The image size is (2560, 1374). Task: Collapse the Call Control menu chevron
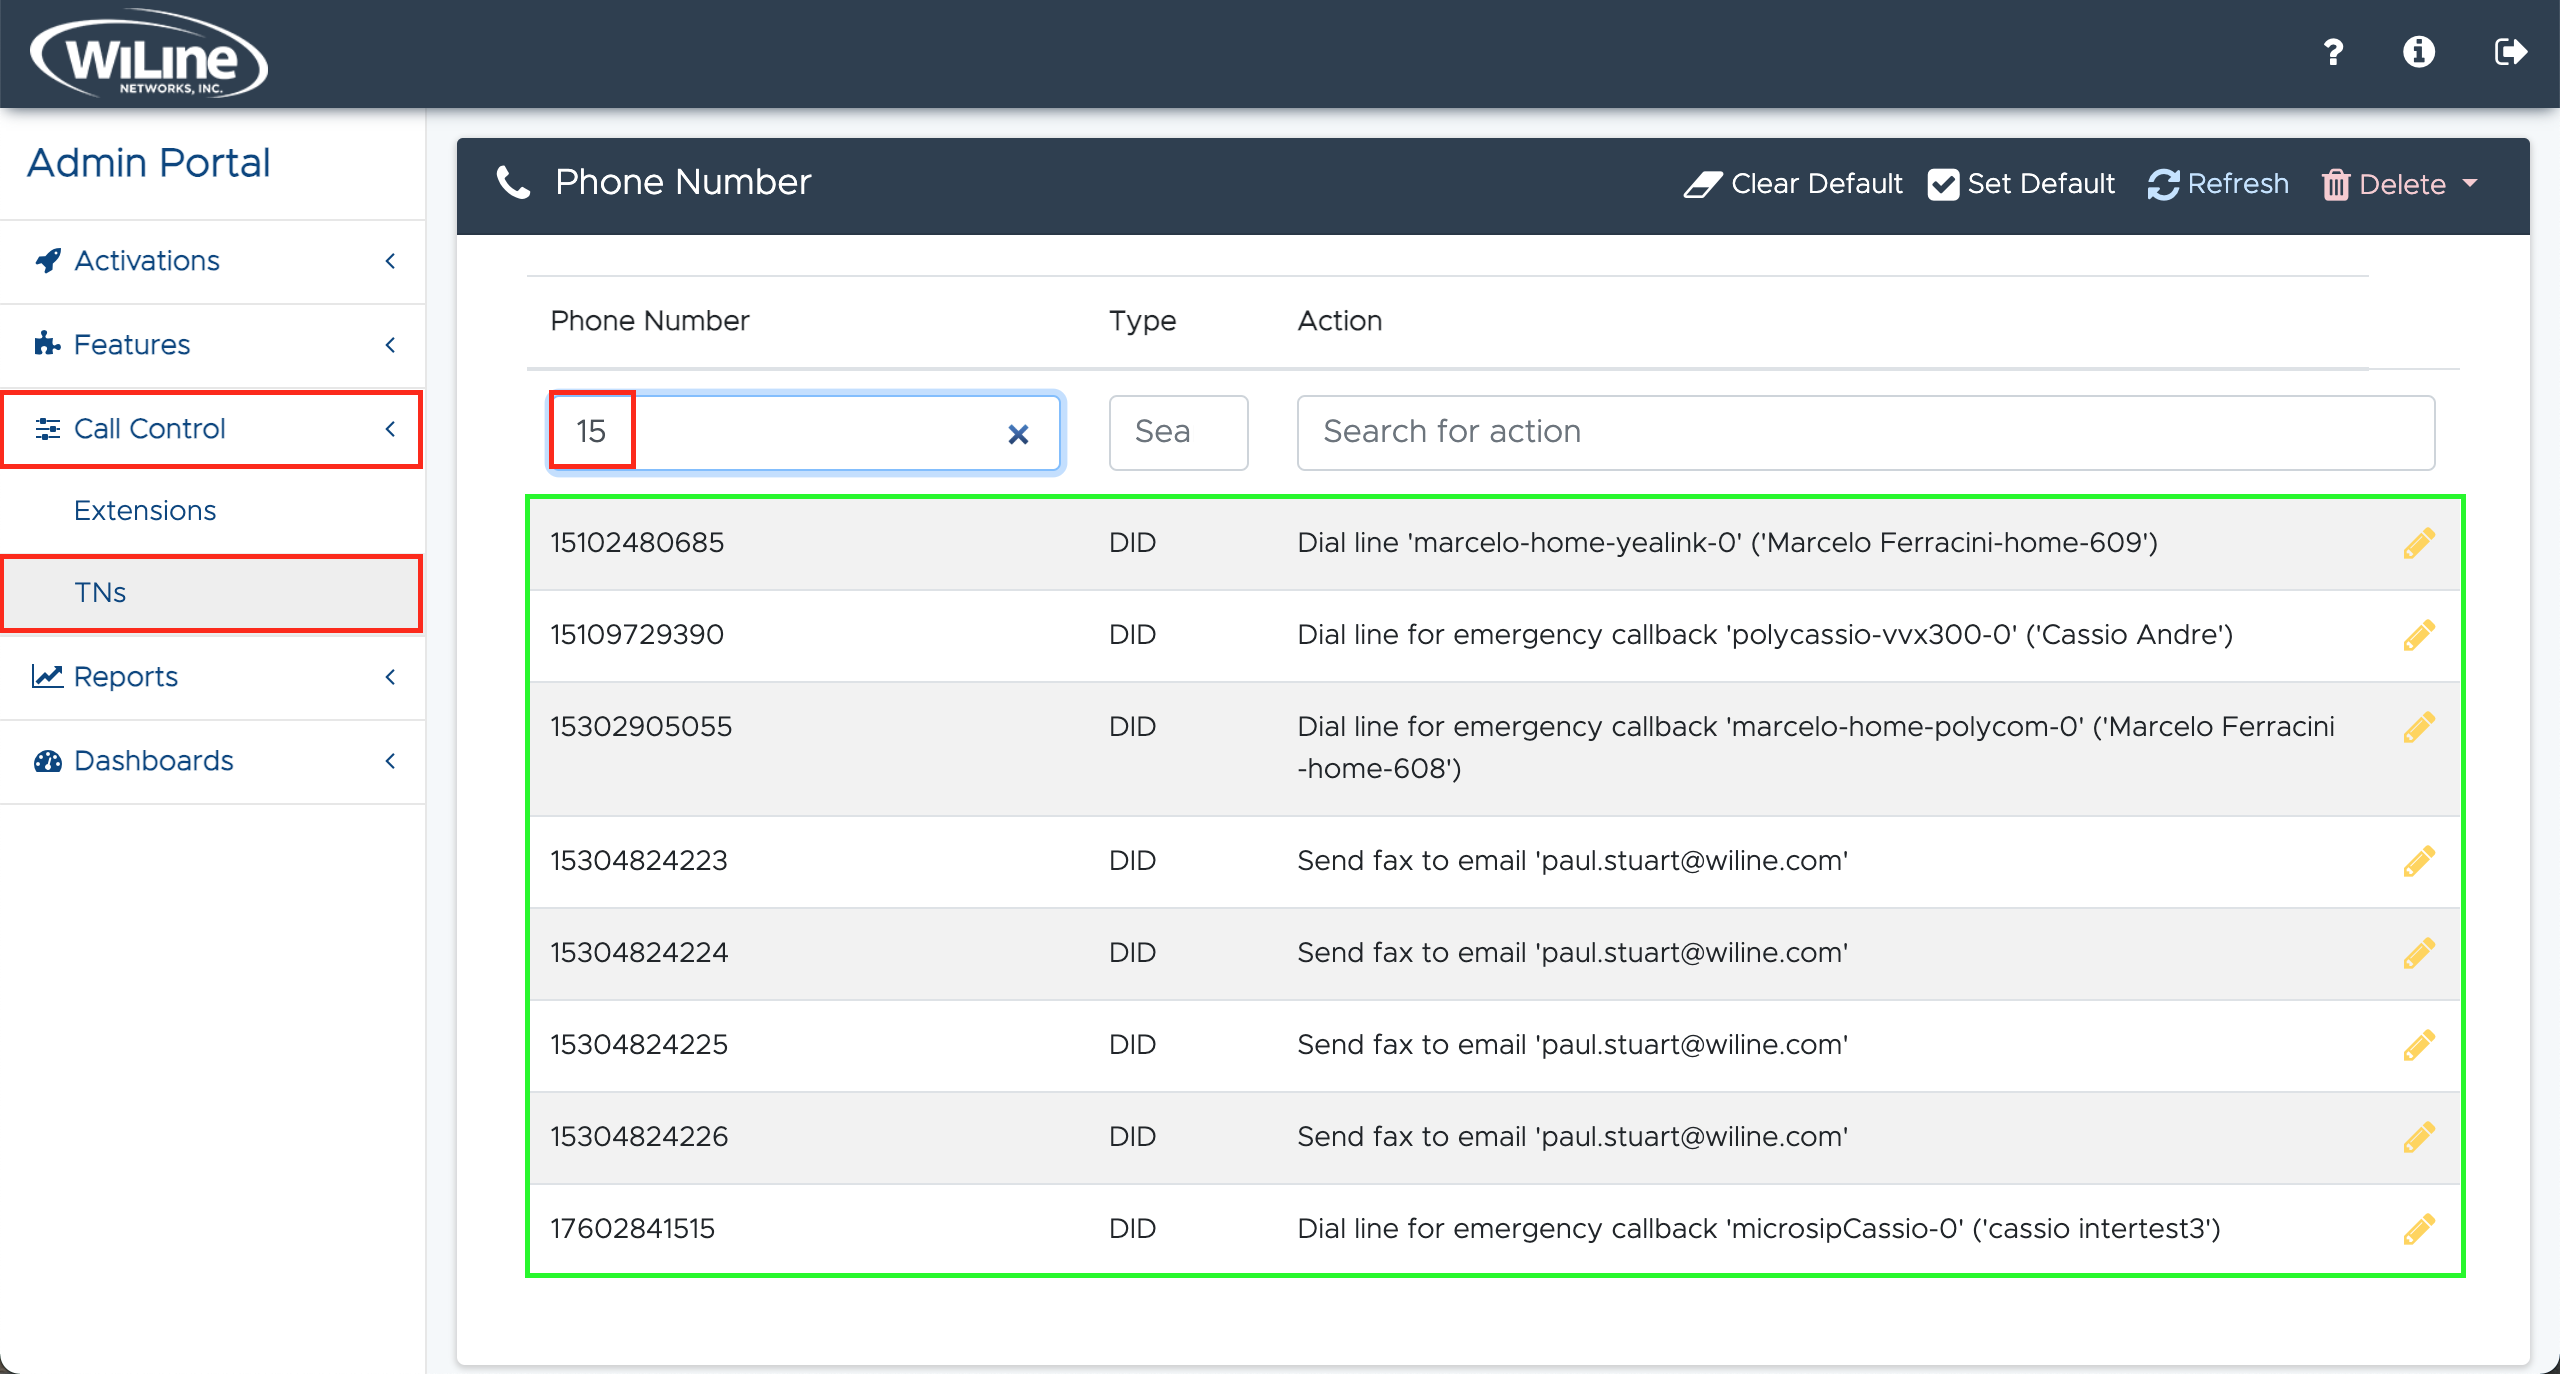click(390, 429)
